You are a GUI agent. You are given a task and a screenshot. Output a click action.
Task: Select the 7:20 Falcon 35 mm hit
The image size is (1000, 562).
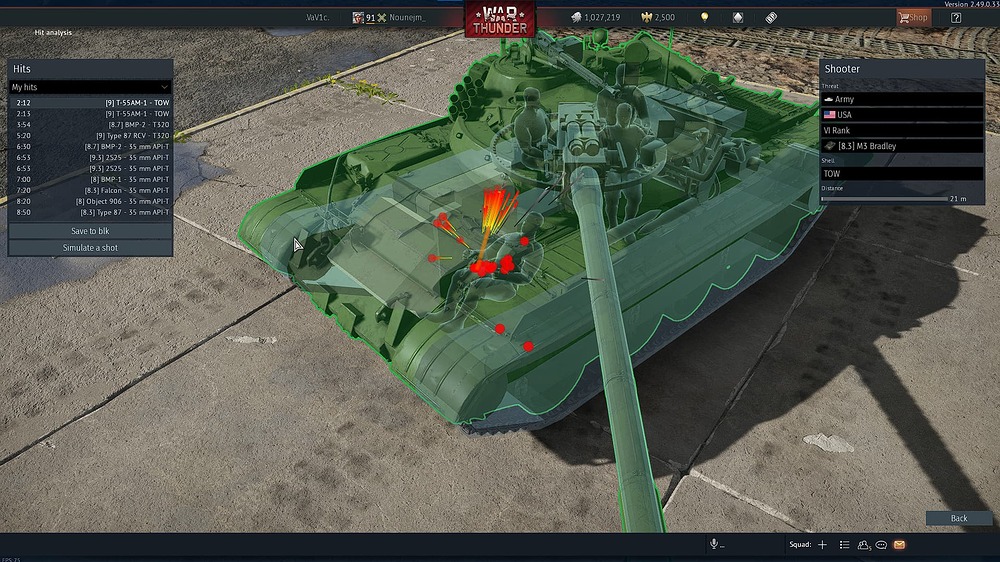(x=90, y=190)
